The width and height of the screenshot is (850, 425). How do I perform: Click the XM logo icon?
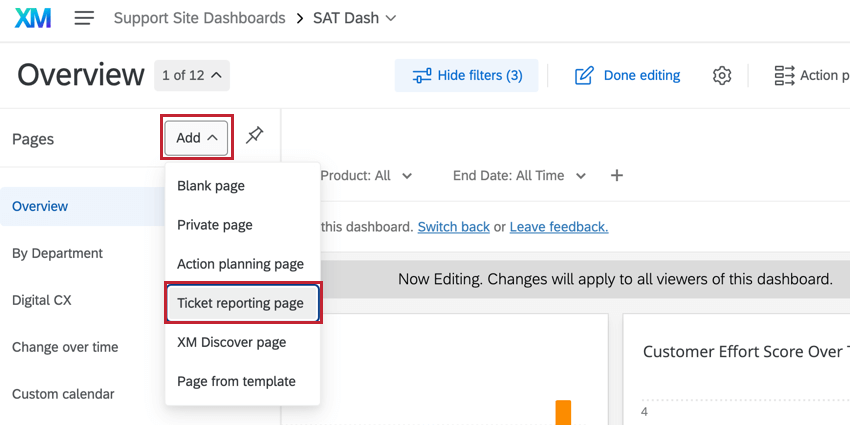pos(33,18)
